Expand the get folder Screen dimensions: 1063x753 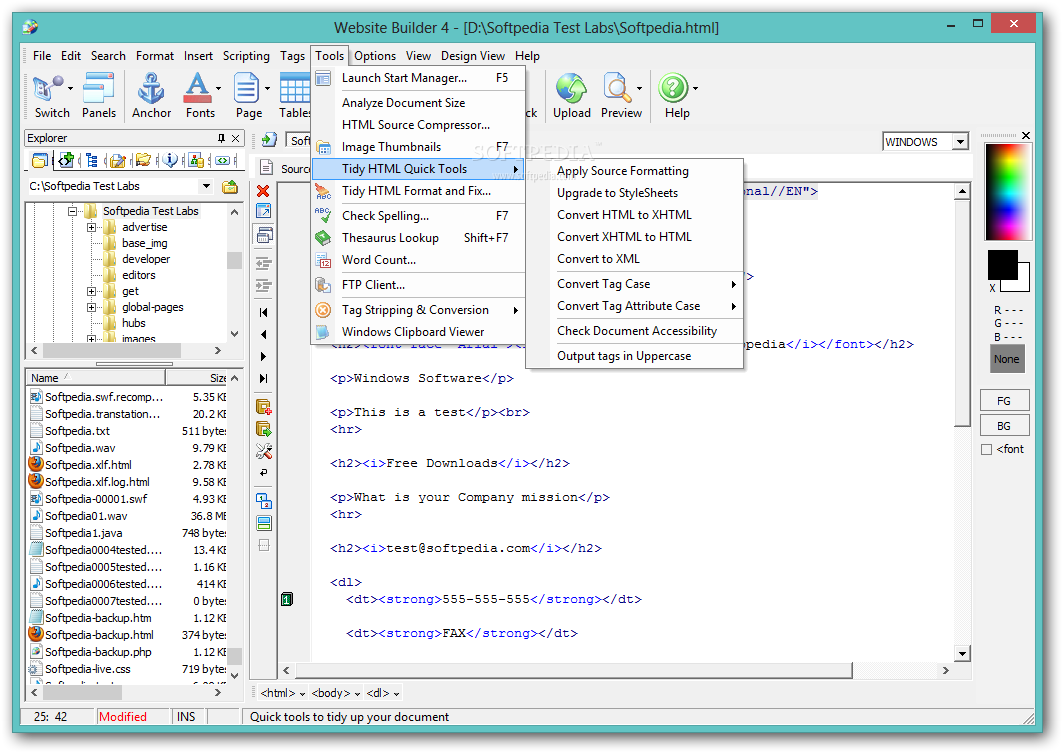click(91, 291)
